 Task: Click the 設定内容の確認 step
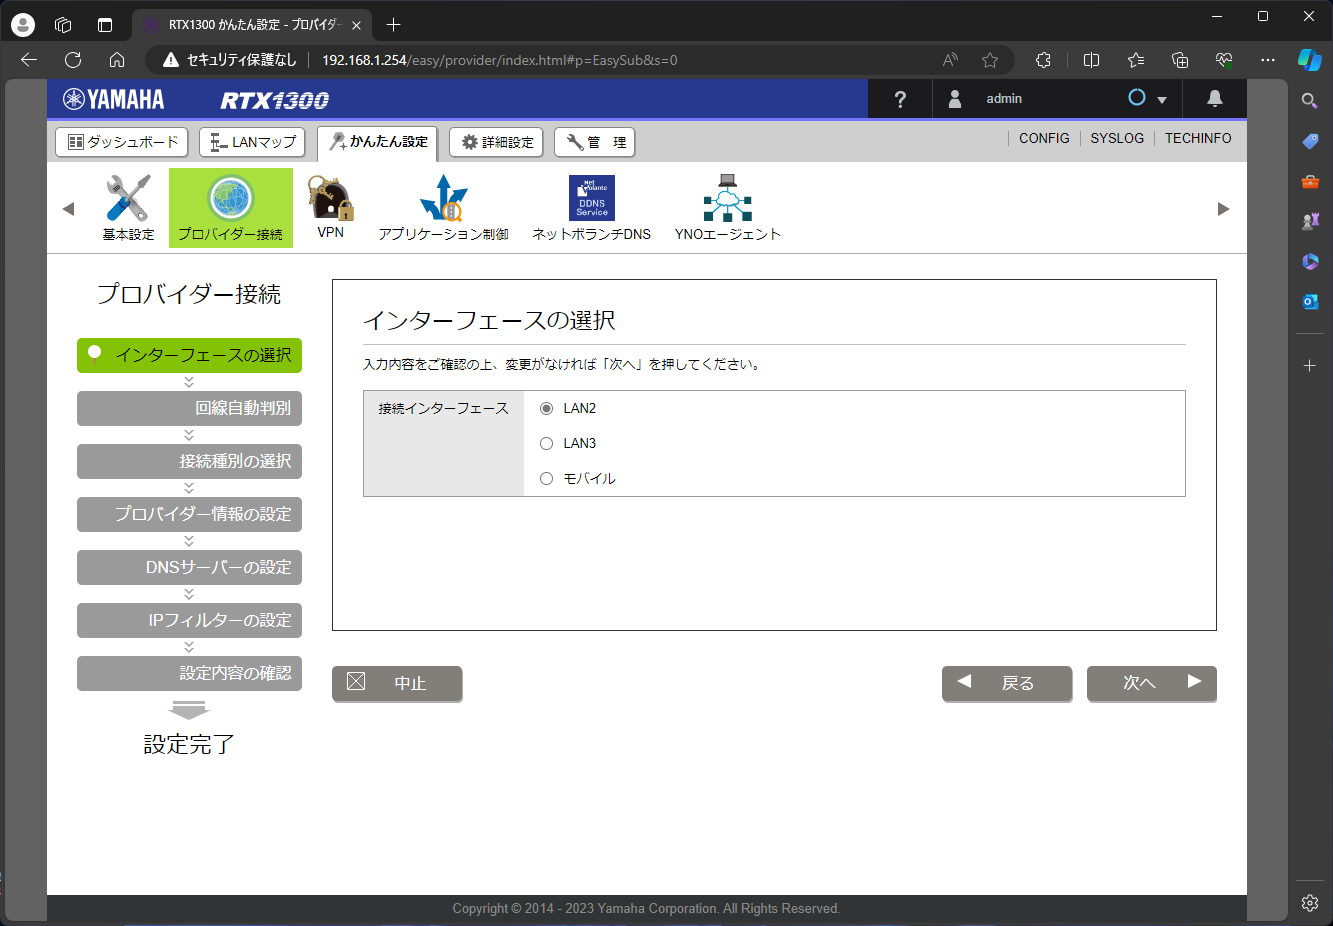point(189,673)
